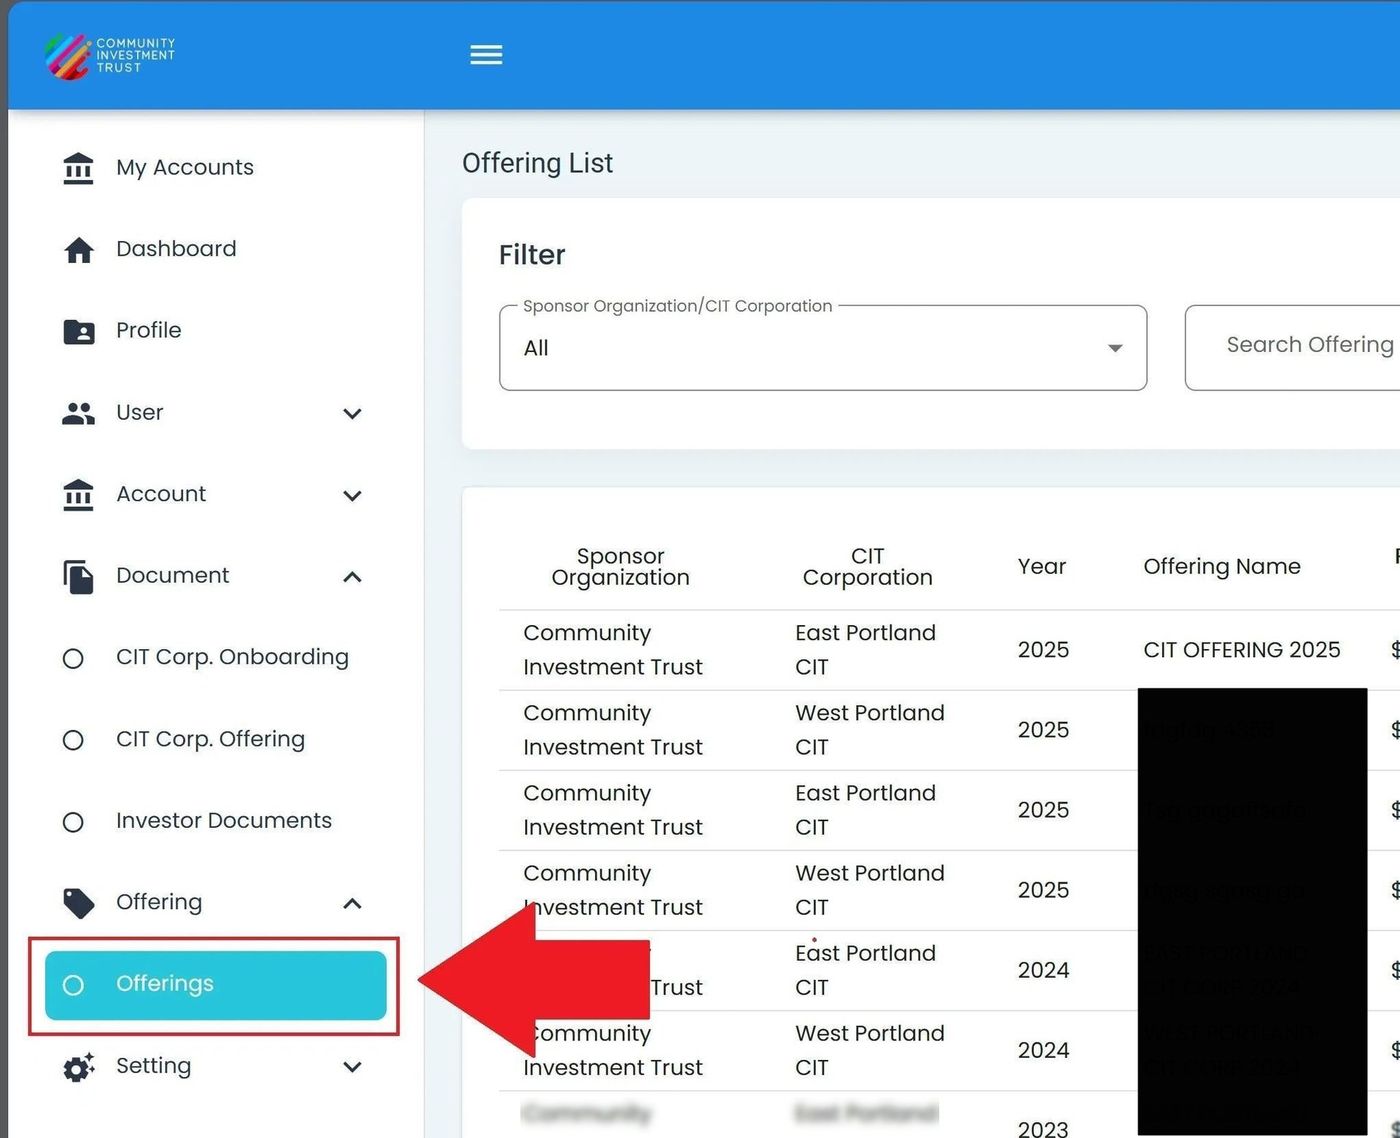Open the highlighted Offerings menu item
Viewport: 1400px width, 1138px height.
[x=215, y=985]
